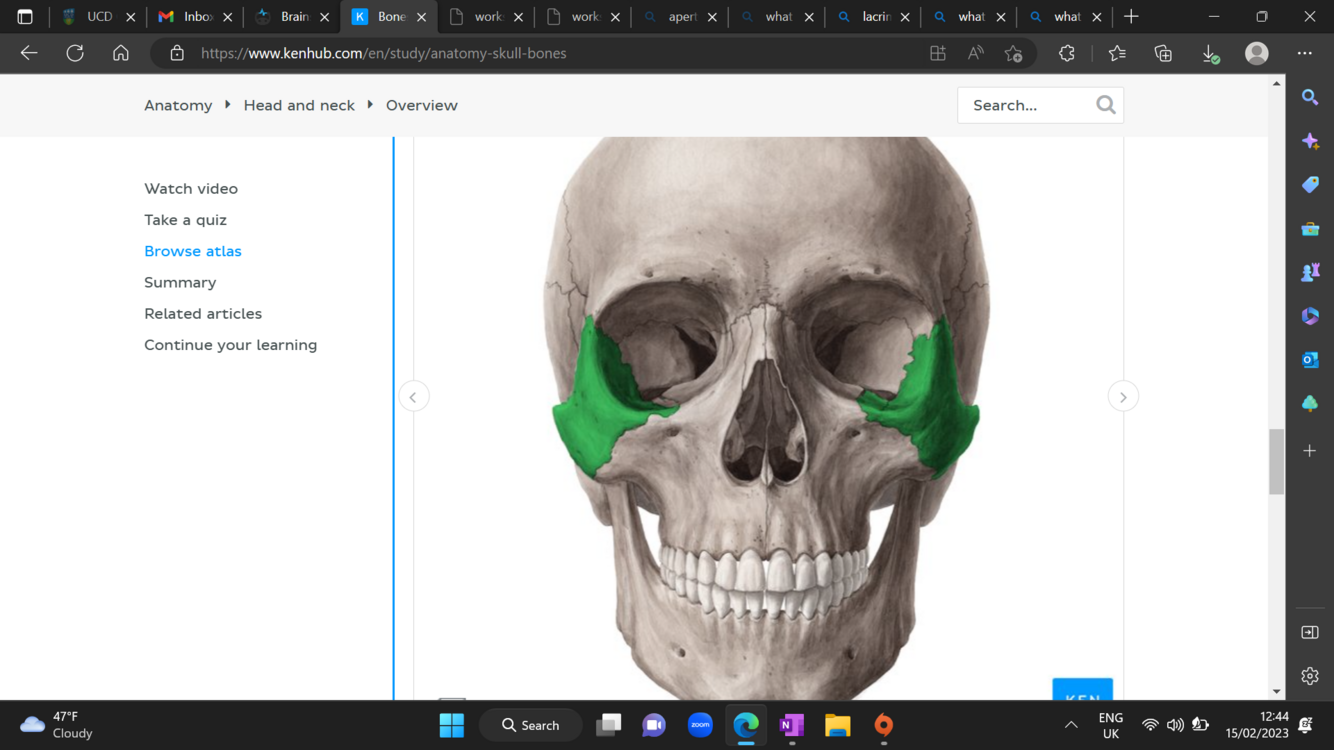Jump to Watch video section

pyautogui.click(x=191, y=188)
